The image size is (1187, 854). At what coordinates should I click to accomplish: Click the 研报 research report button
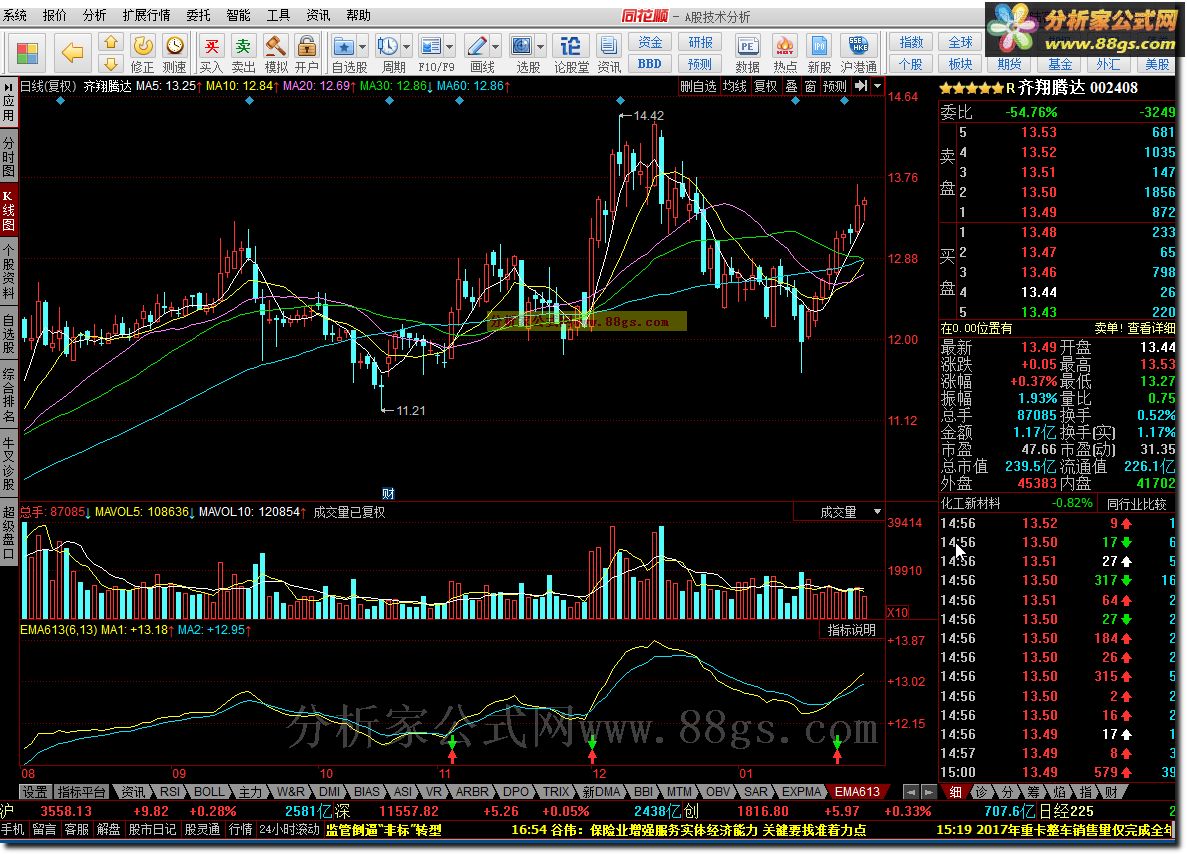coord(699,42)
